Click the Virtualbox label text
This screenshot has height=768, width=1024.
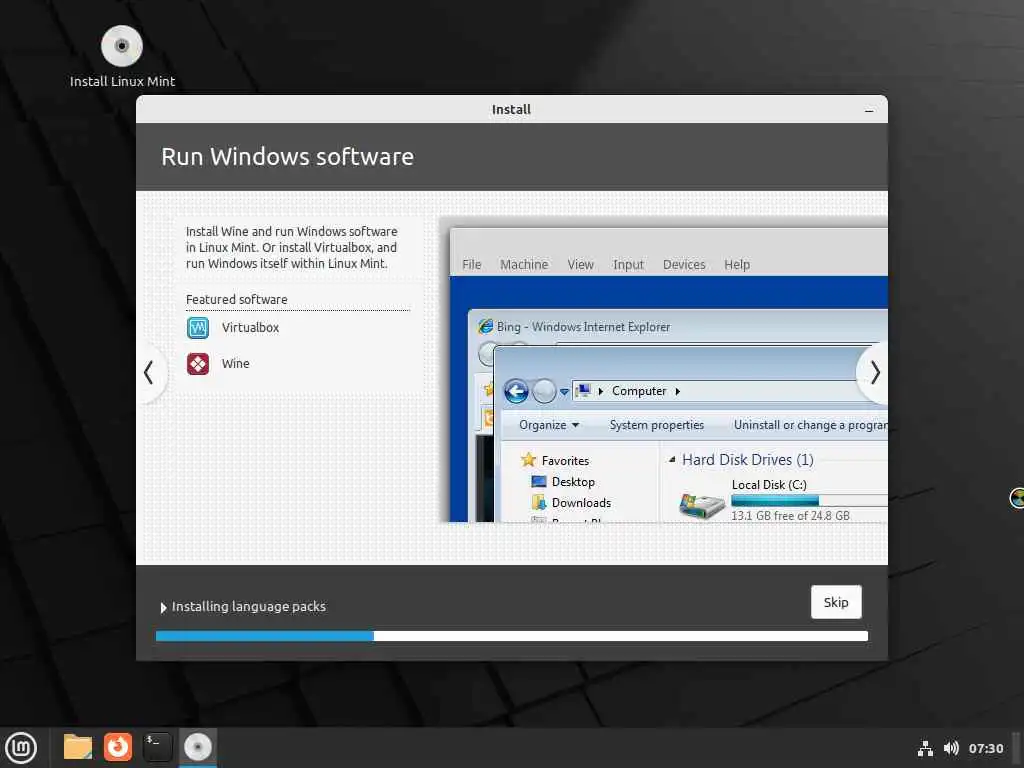[x=250, y=328]
